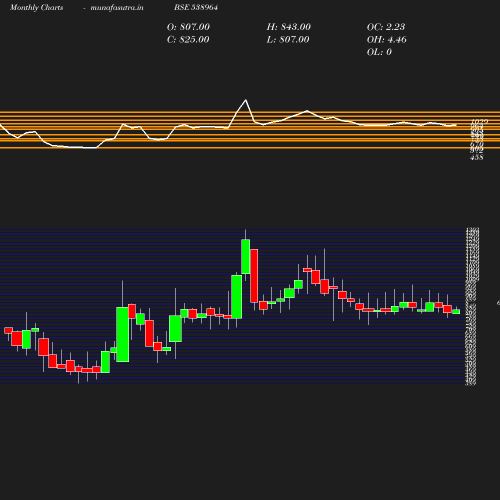Click the "Monthly Charts" title text

pyautogui.click(x=37, y=7)
